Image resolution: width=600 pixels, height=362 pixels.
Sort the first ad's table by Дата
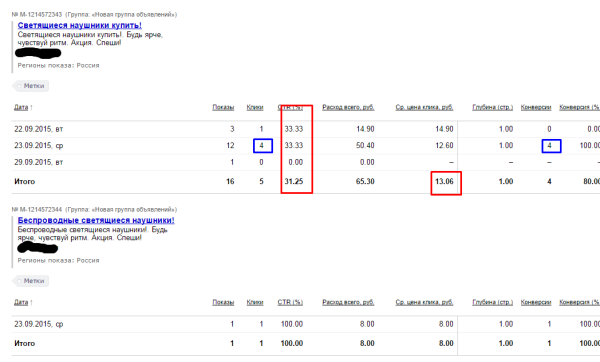point(21,108)
